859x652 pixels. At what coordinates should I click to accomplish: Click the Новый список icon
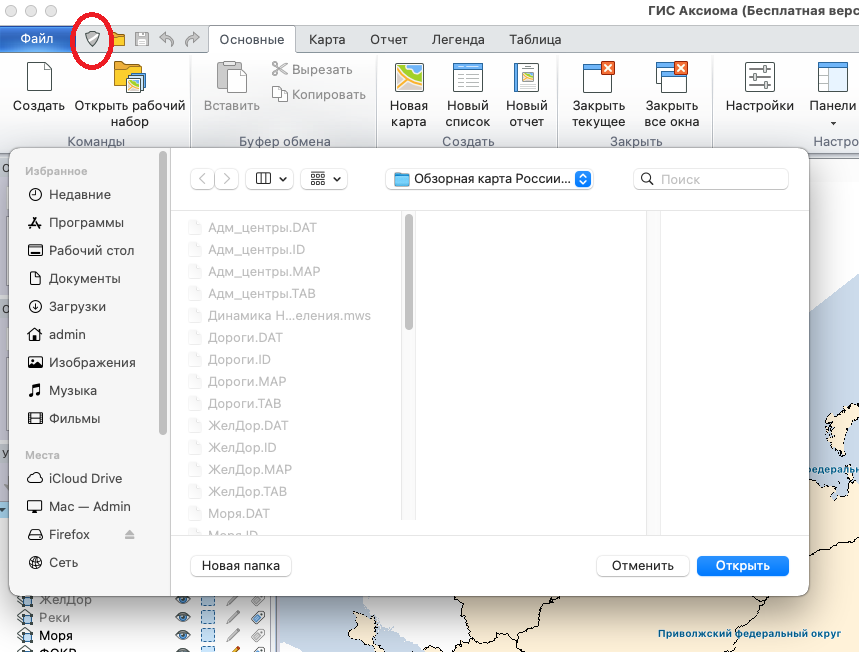(x=468, y=78)
